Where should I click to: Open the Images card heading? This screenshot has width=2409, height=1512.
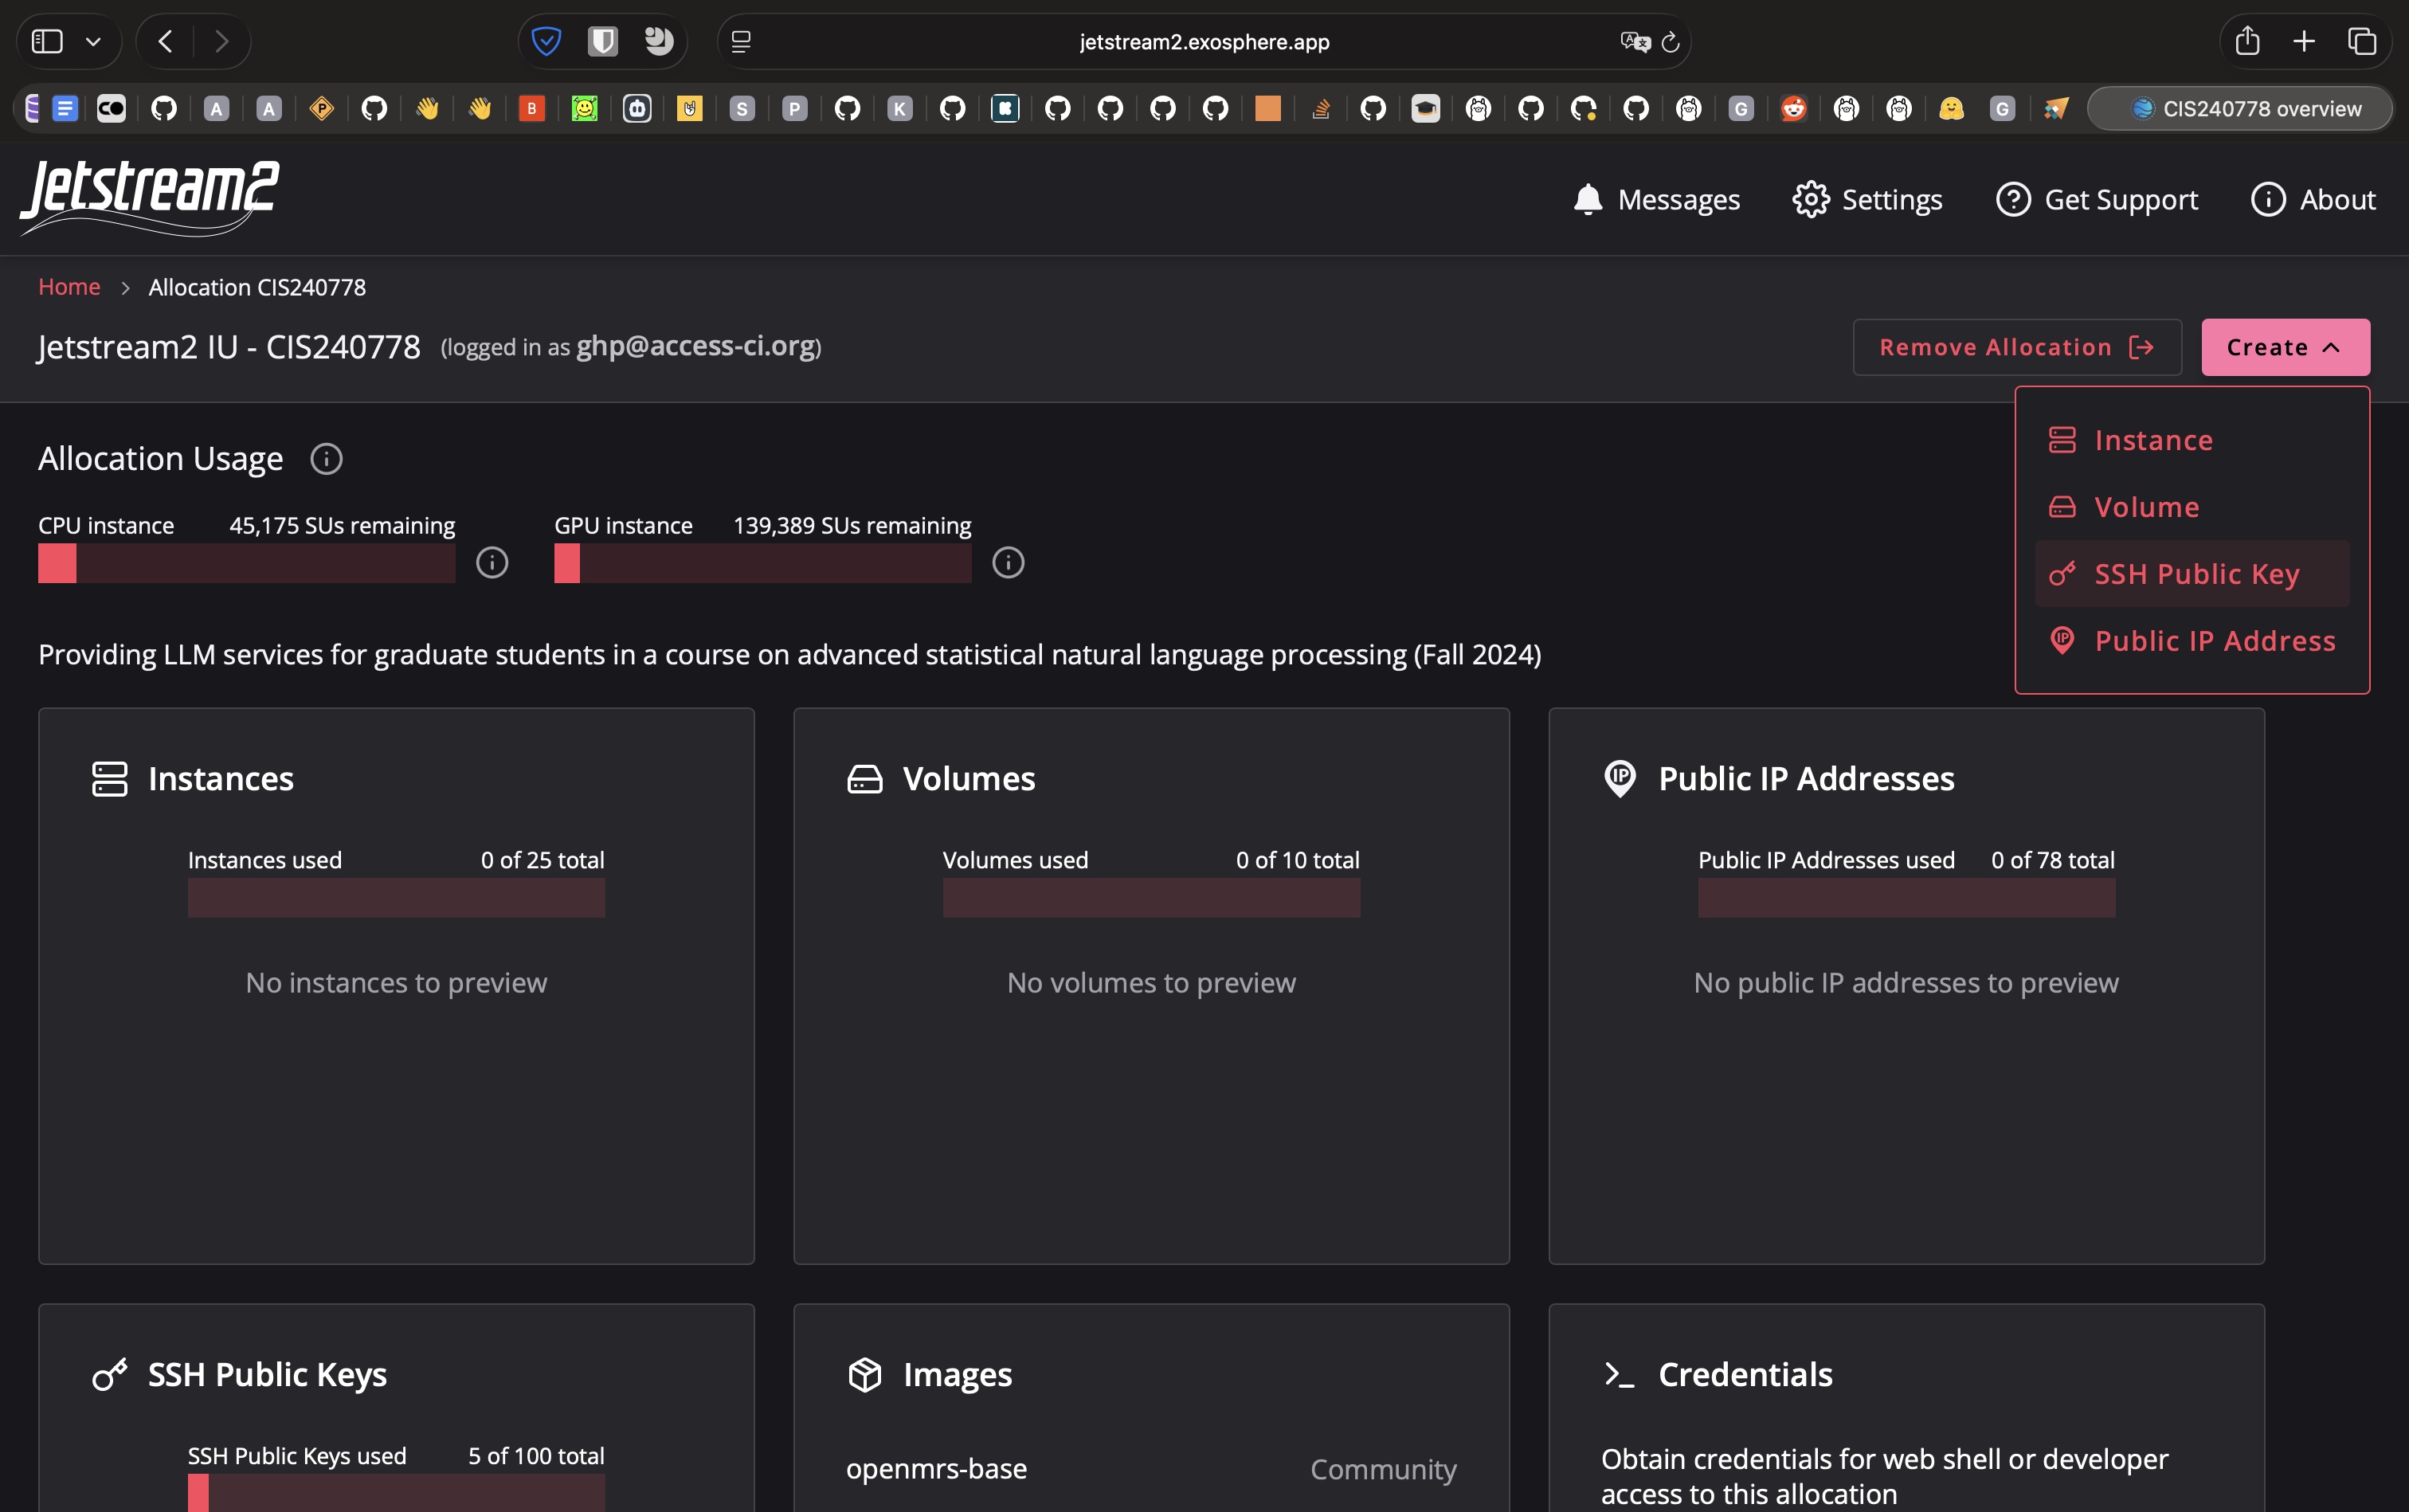click(x=957, y=1375)
